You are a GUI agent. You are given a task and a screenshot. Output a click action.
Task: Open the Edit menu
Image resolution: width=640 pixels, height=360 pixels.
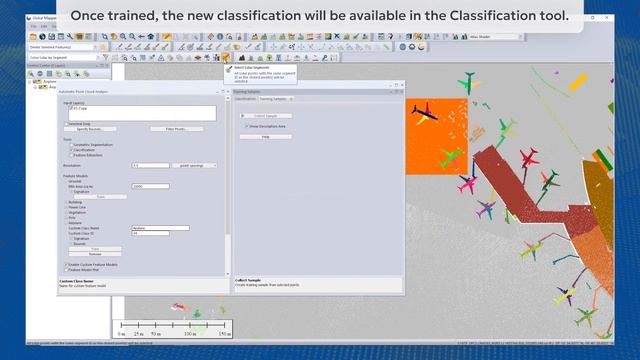coord(44,27)
